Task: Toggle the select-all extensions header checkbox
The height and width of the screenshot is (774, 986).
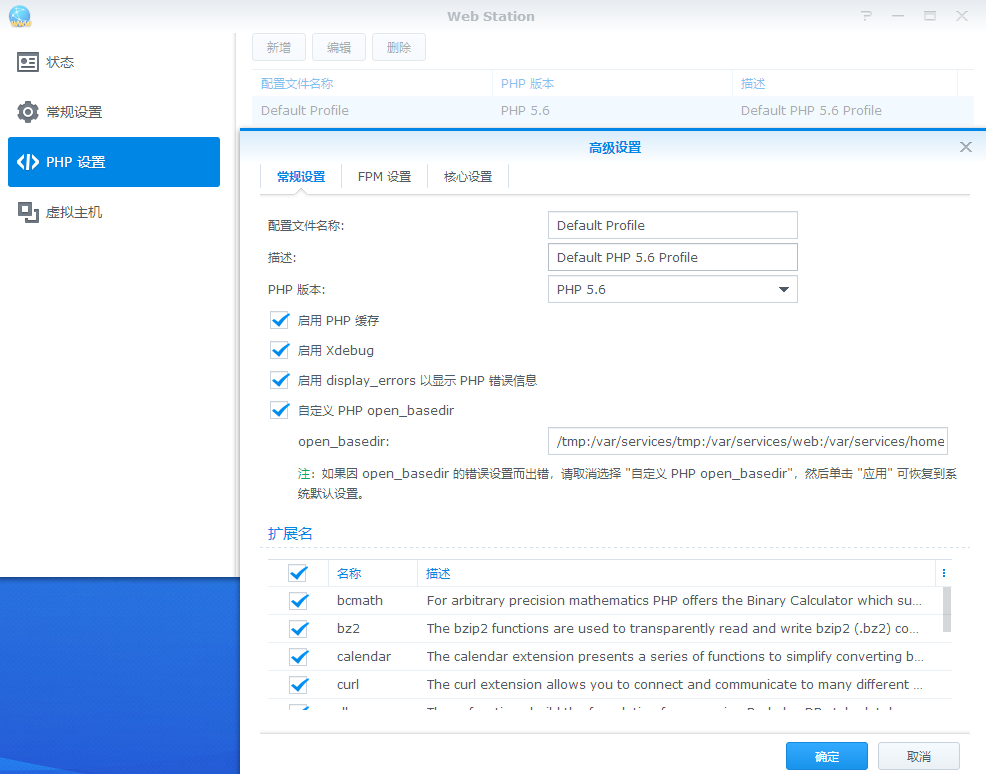Action: (298, 573)
